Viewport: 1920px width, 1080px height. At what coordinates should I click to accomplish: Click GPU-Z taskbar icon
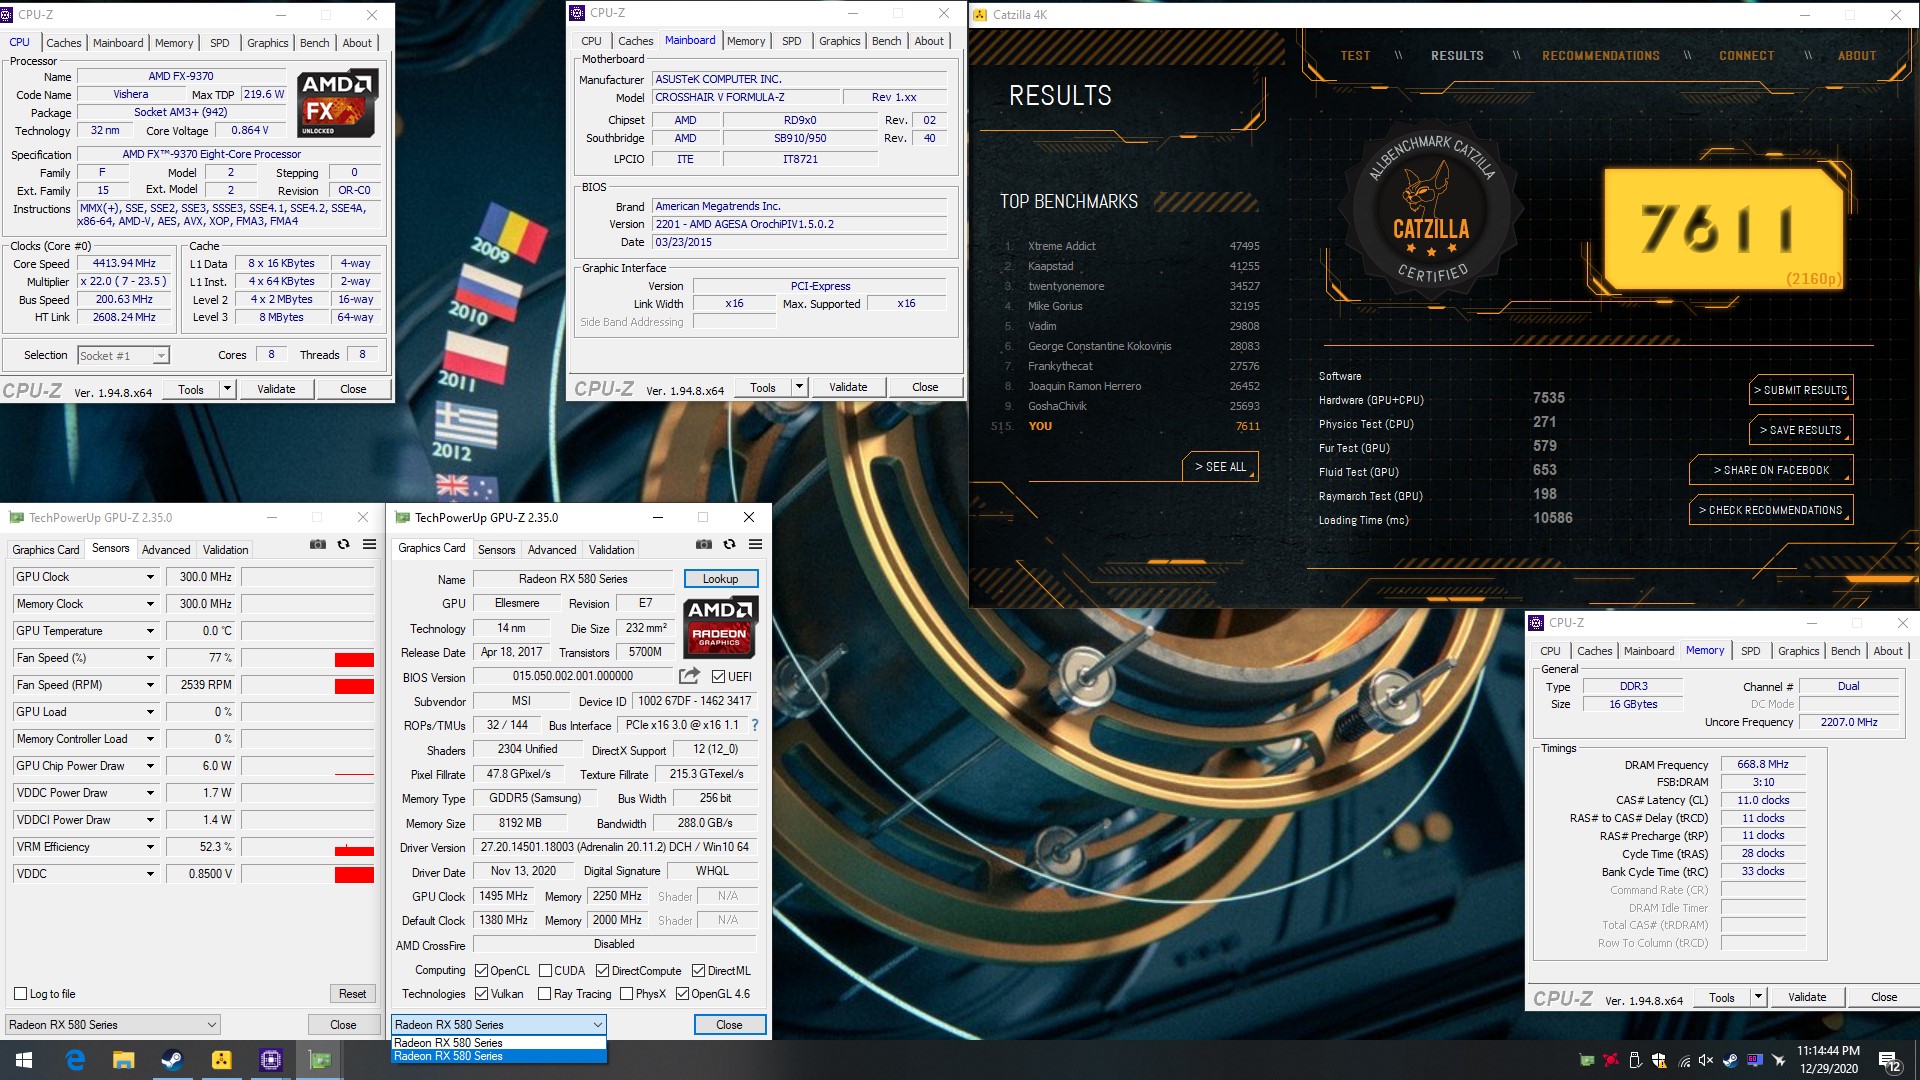(x=319, y=1060)
